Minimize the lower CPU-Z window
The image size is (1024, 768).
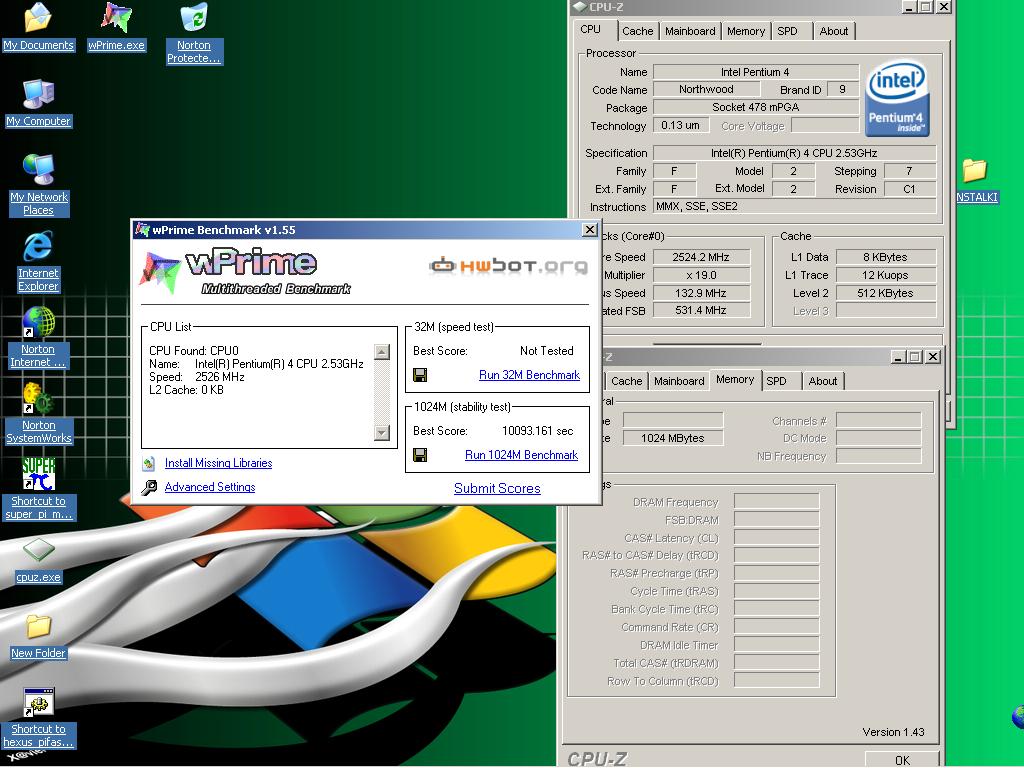[x=899, y=357]
